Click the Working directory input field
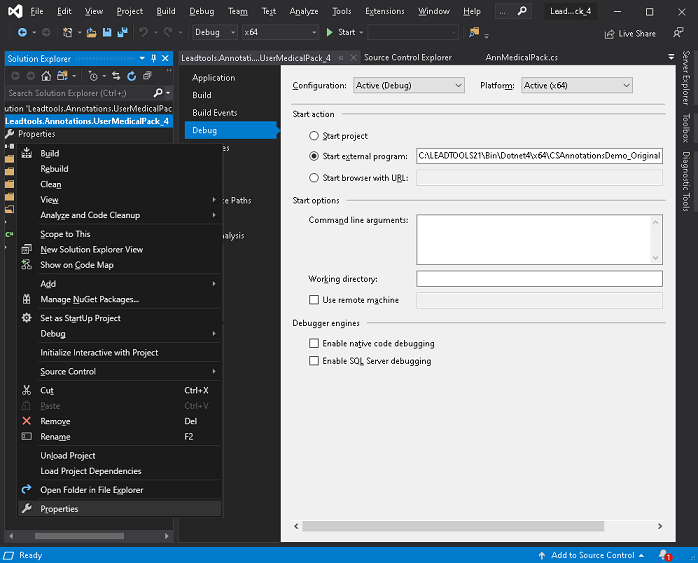Image resolution: width=698 pixels, height=563 pixels. (x=539, y=279)
